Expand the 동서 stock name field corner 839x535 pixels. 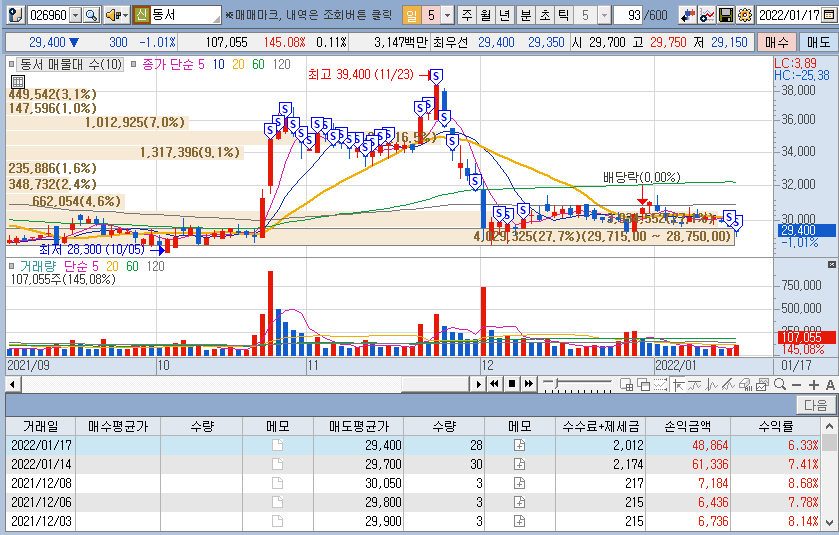tap(217, 19)
